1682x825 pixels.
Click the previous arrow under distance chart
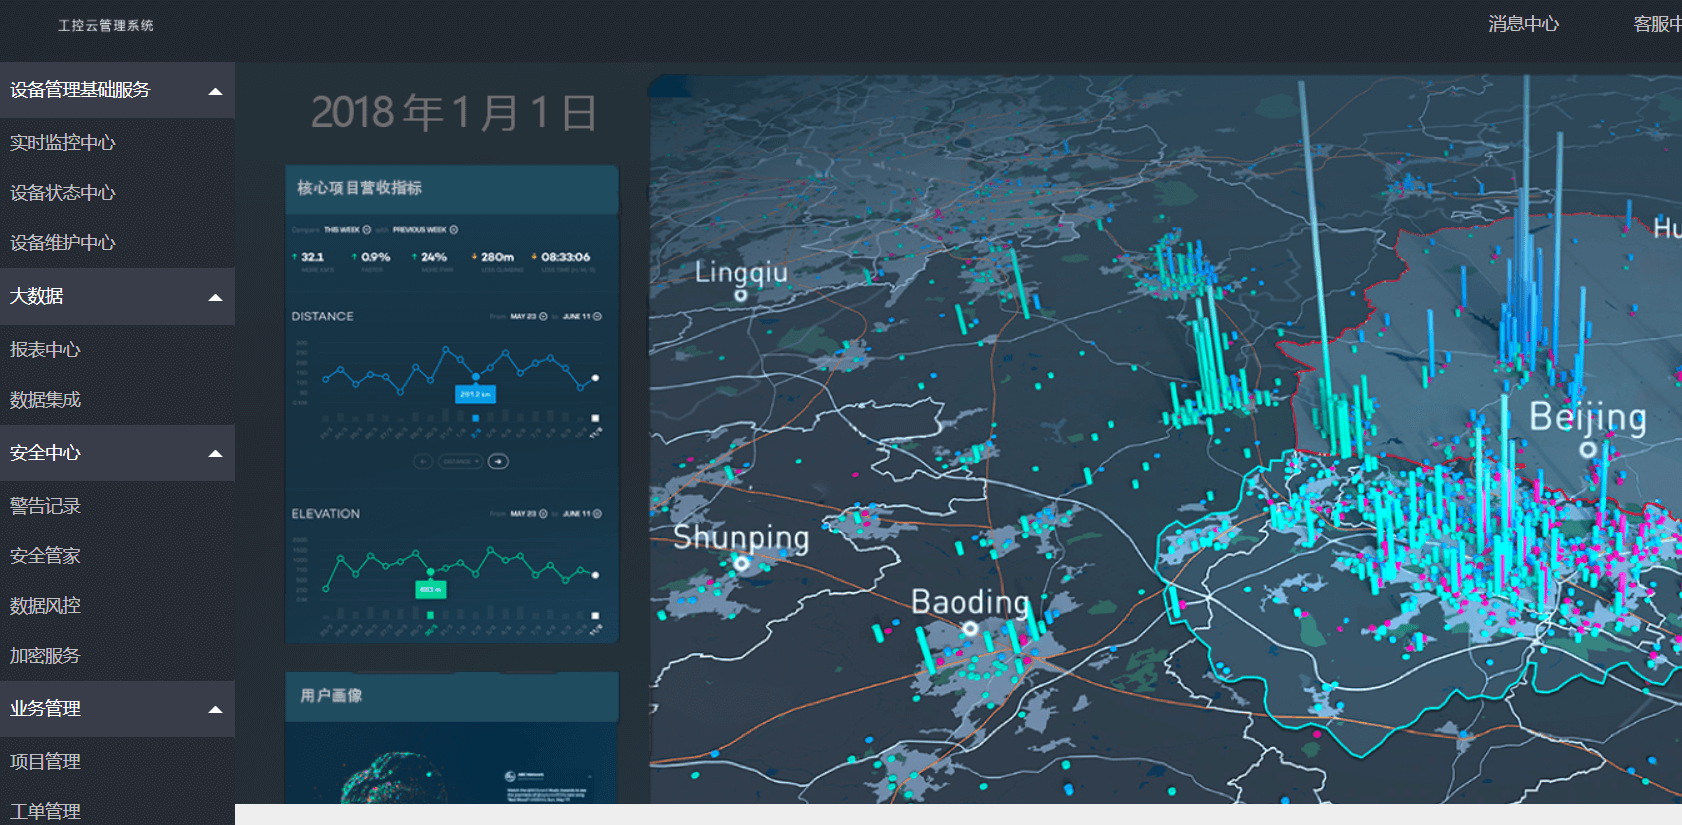pyautogui.click(x=423, y=461)
